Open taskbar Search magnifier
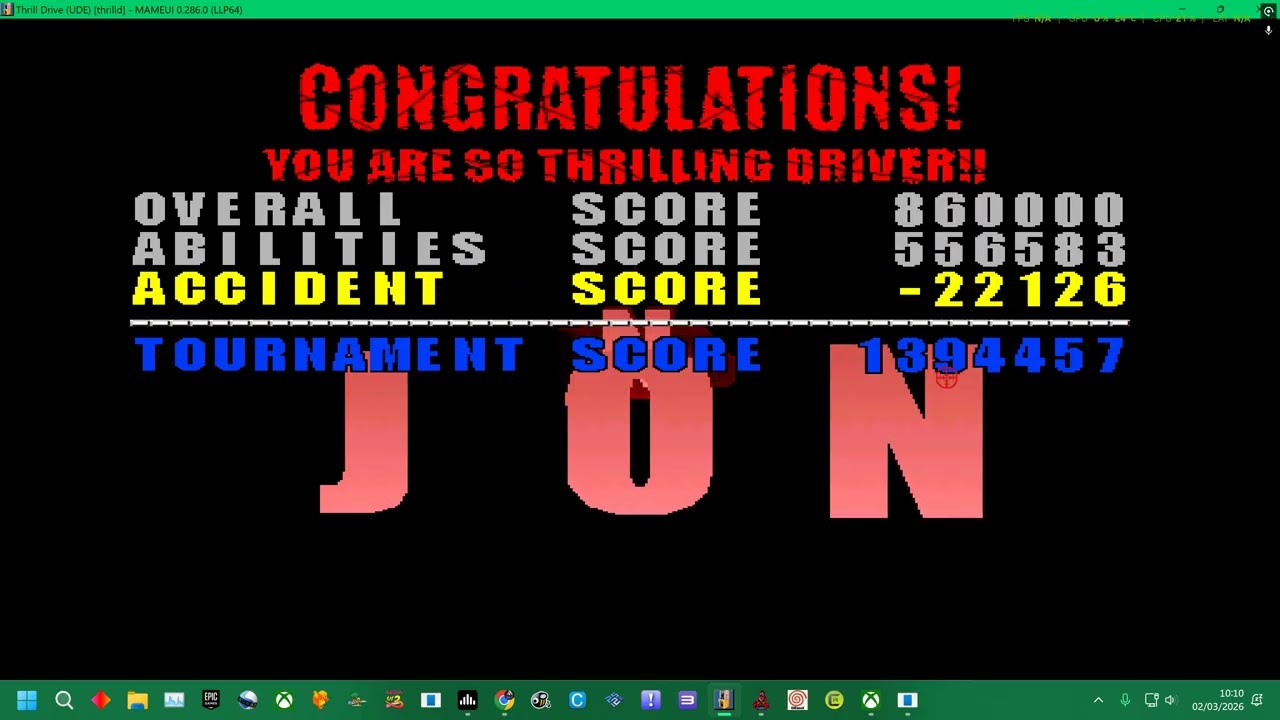 point(64,700)
